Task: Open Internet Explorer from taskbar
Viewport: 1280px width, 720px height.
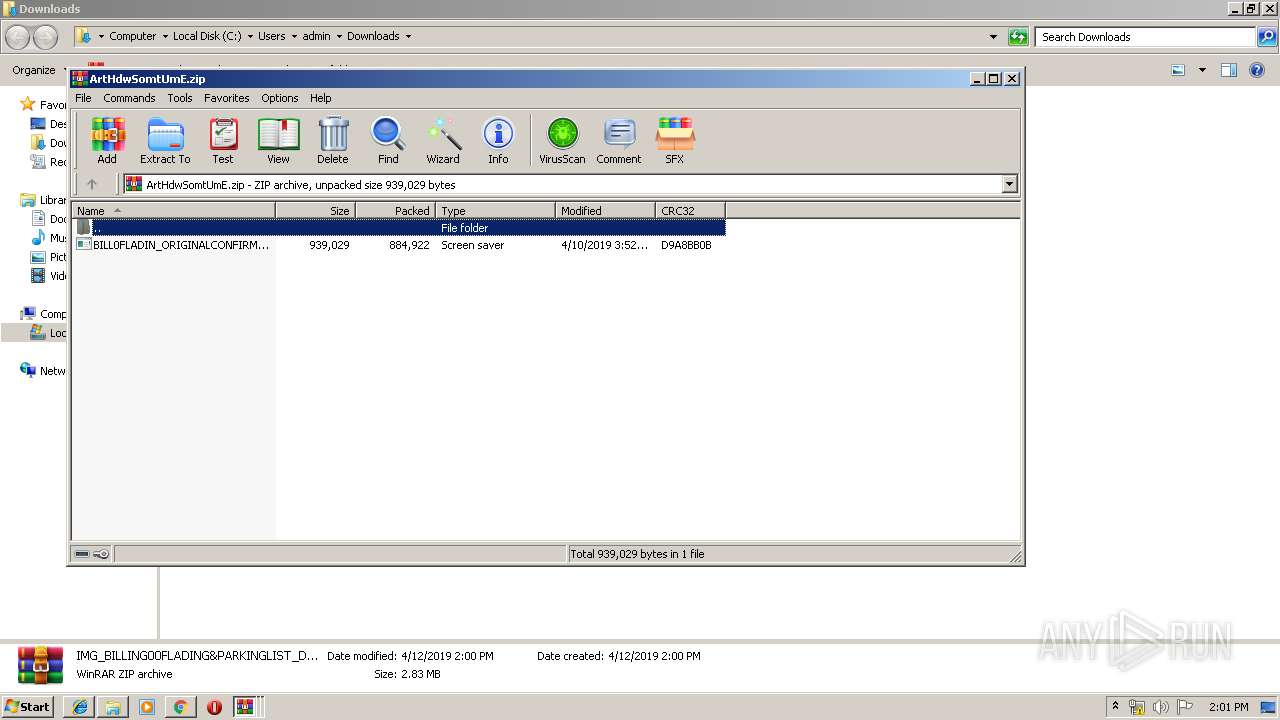Action: pyautogui.click(x=80, y=707)
